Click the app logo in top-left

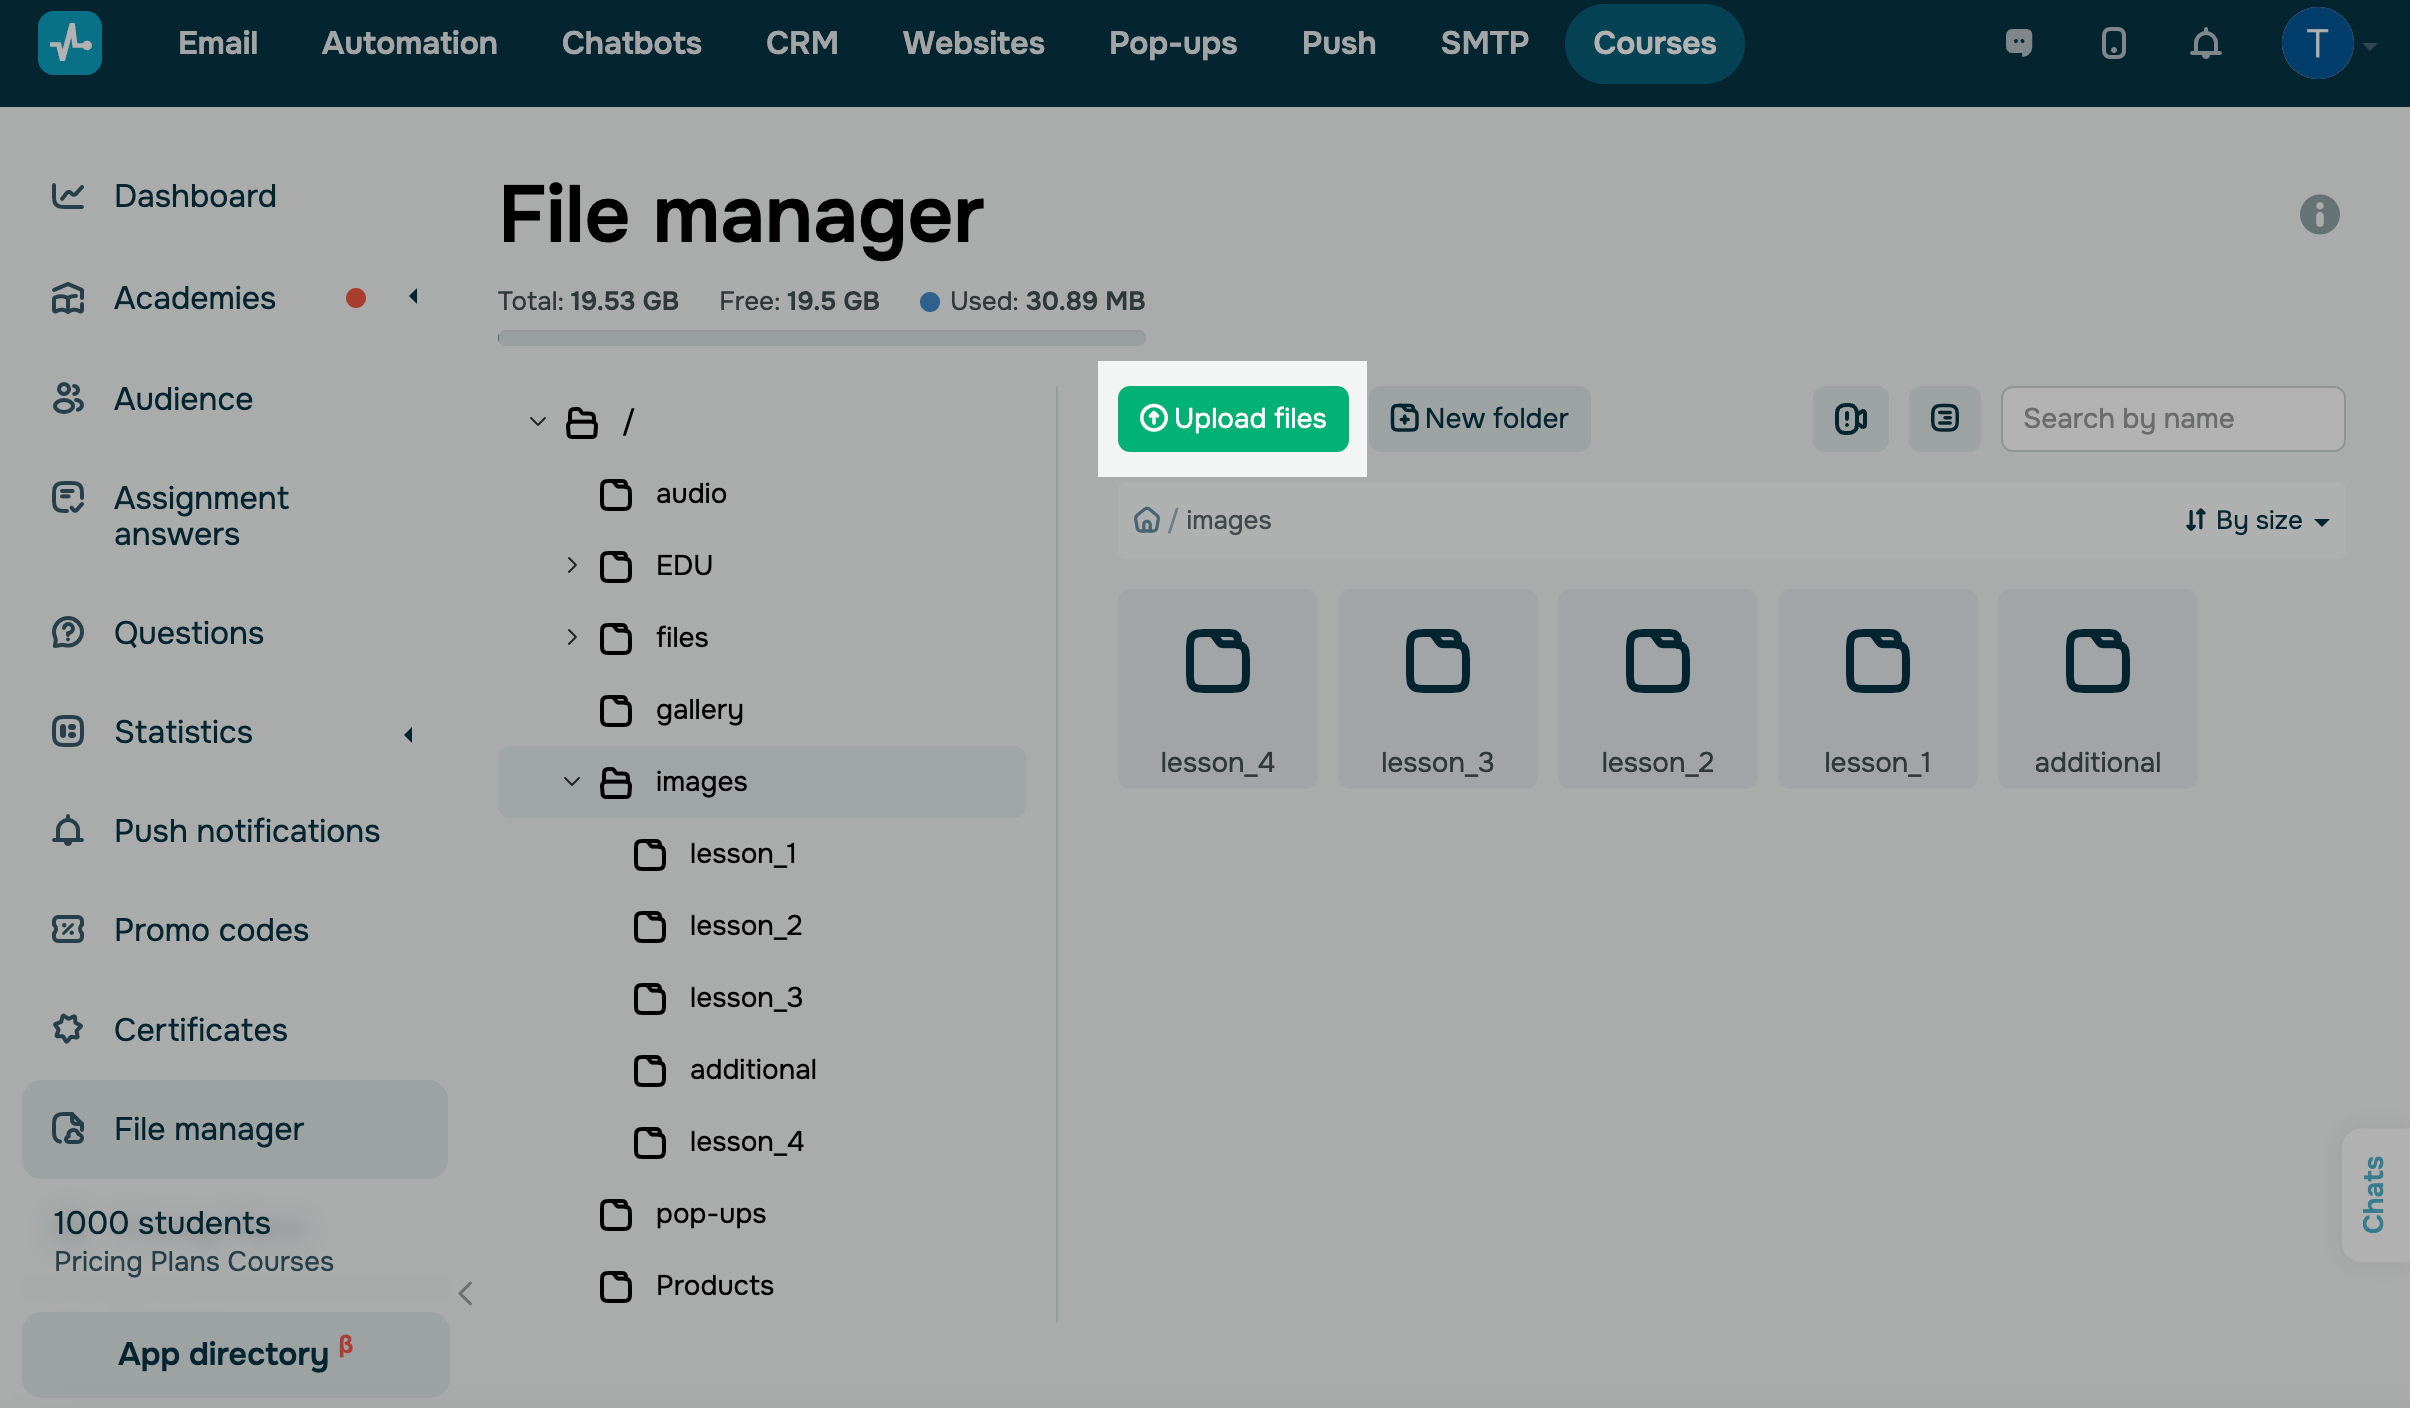click(70, 43)
